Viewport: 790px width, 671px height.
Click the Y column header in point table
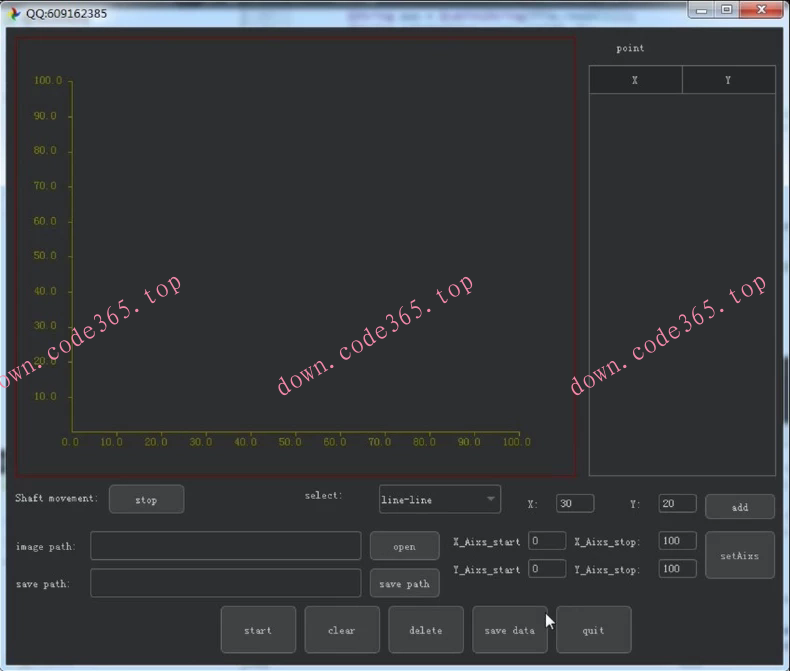tap(728, 80)
